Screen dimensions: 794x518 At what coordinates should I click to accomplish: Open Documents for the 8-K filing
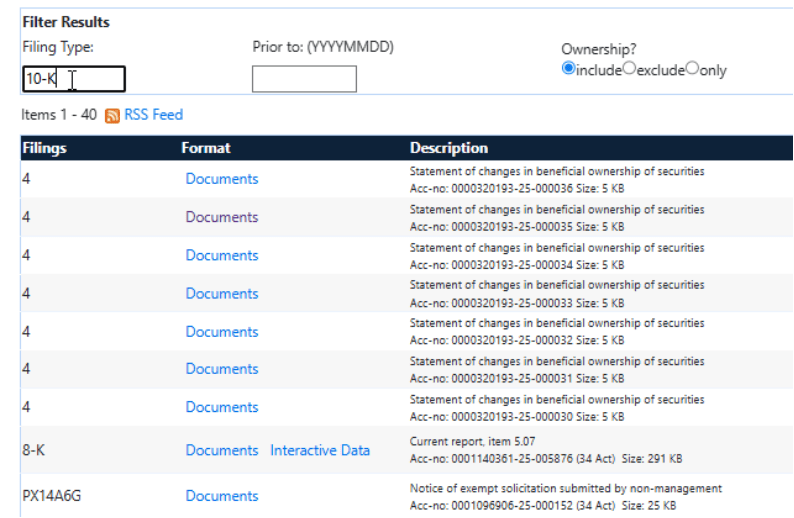point(221,450)
